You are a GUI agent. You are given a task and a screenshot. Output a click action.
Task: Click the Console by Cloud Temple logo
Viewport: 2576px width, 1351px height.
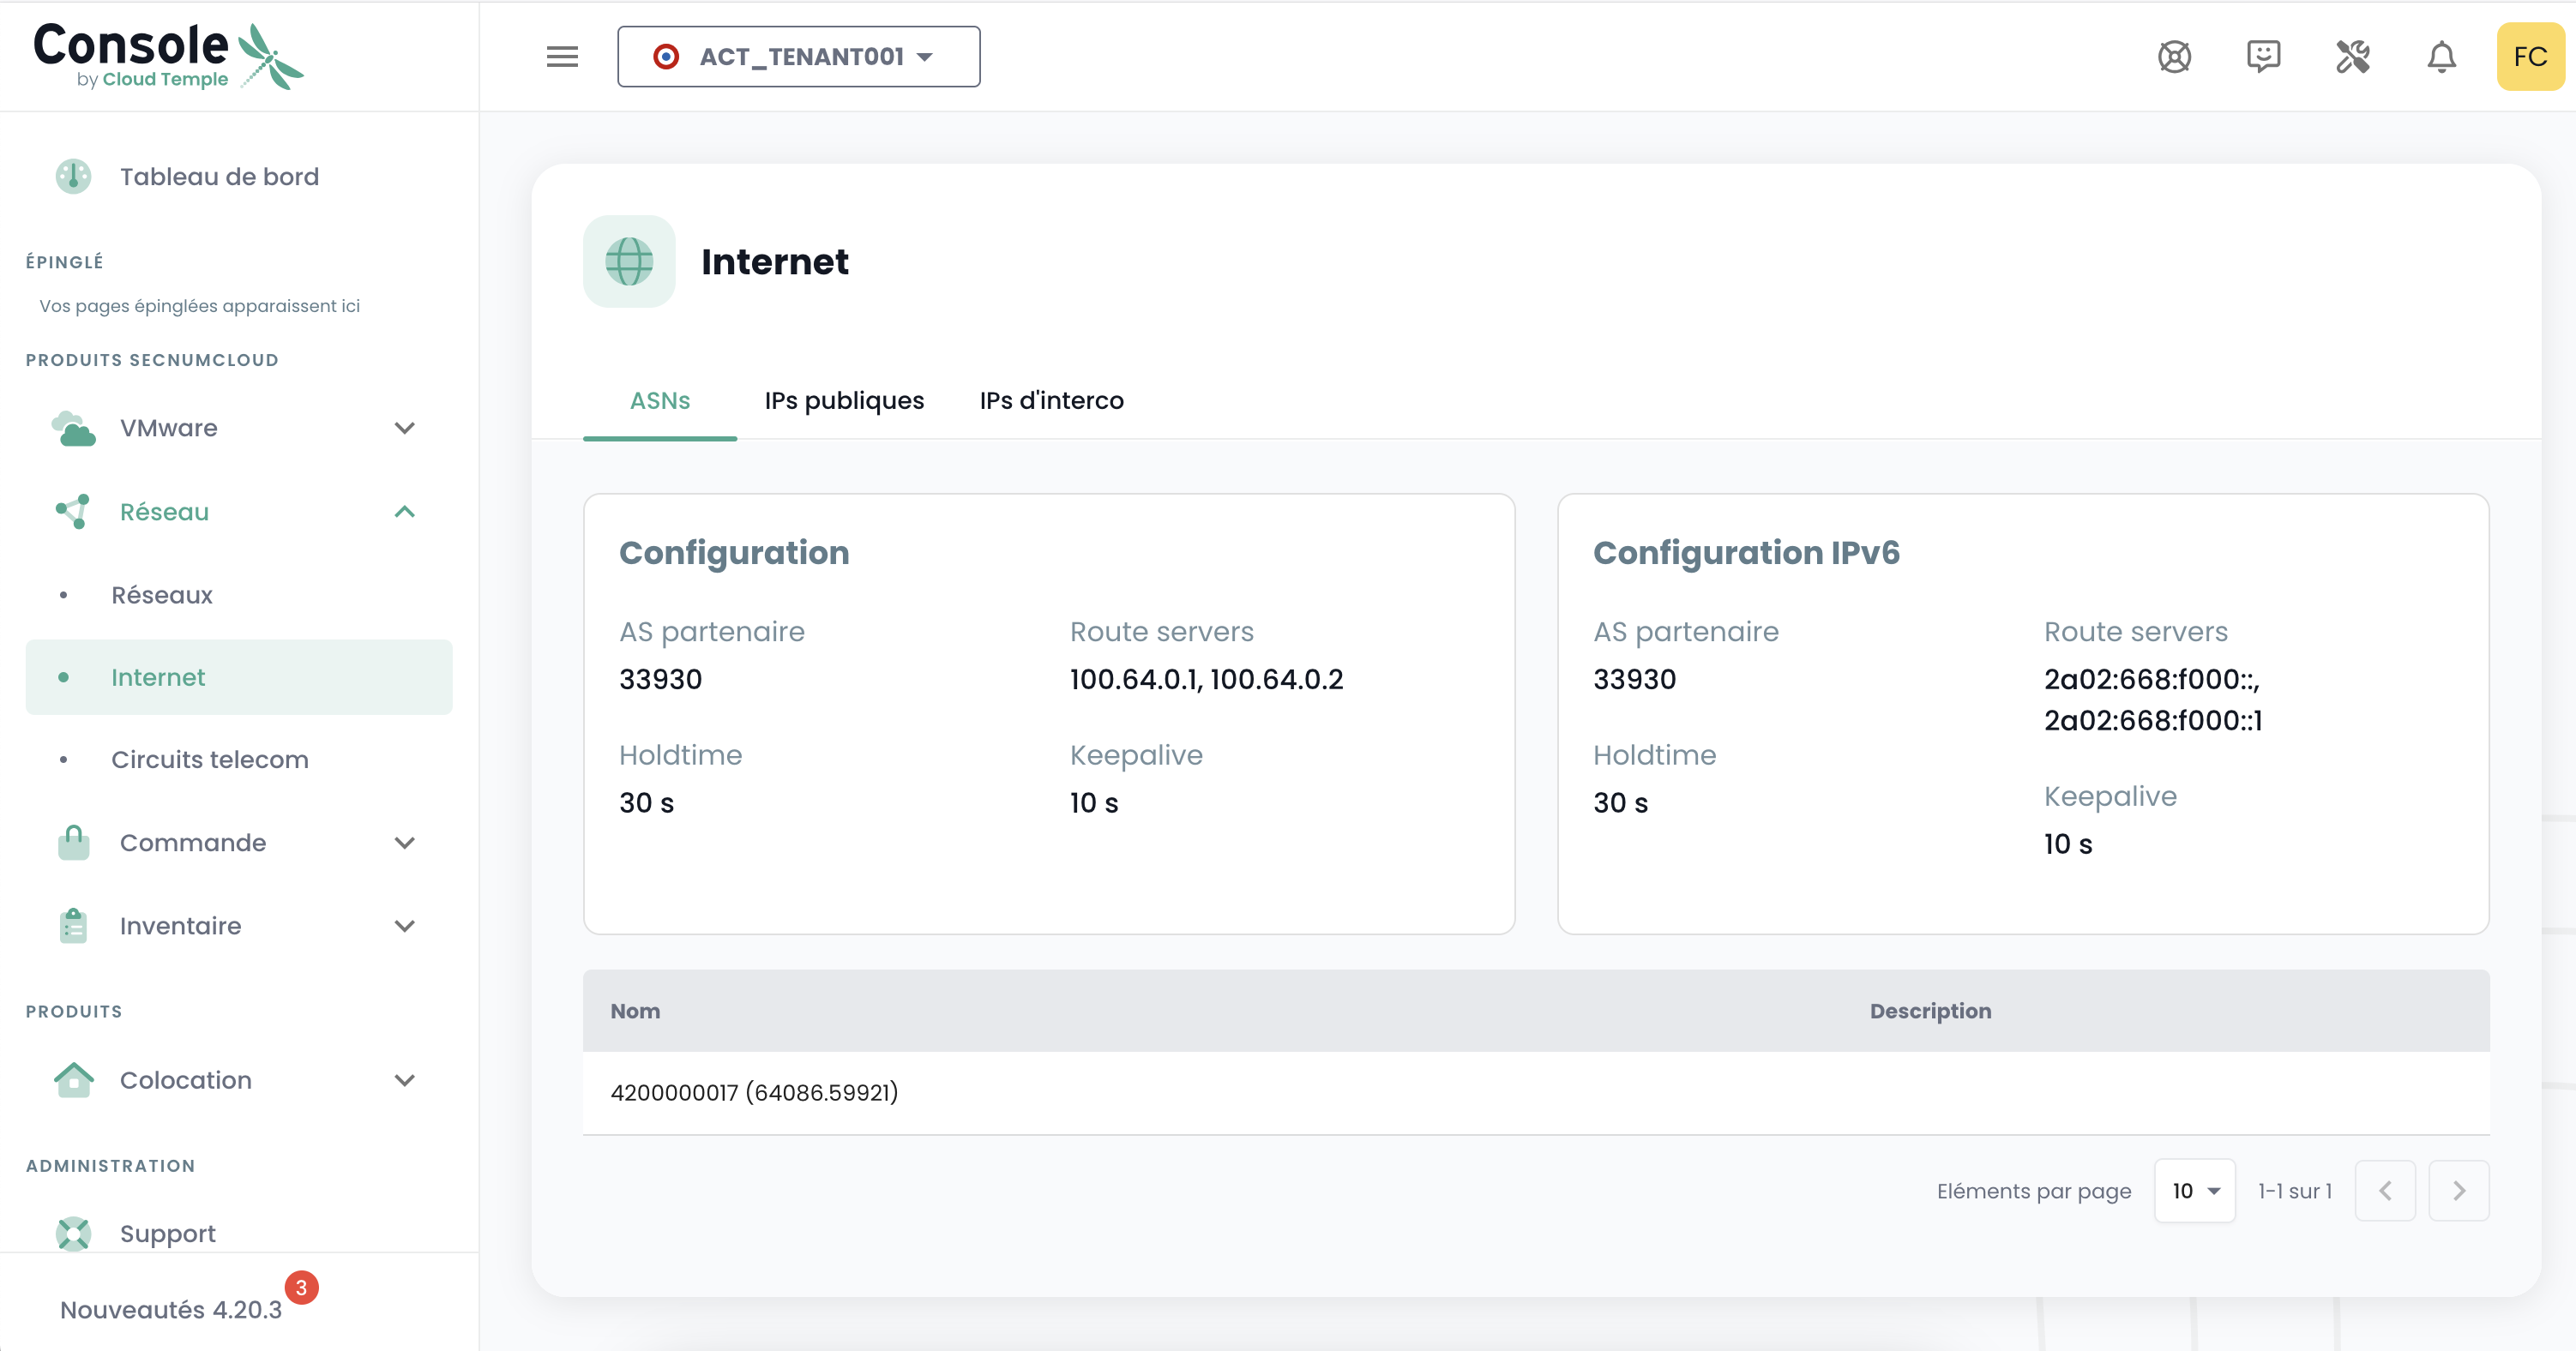coord(168,56)
